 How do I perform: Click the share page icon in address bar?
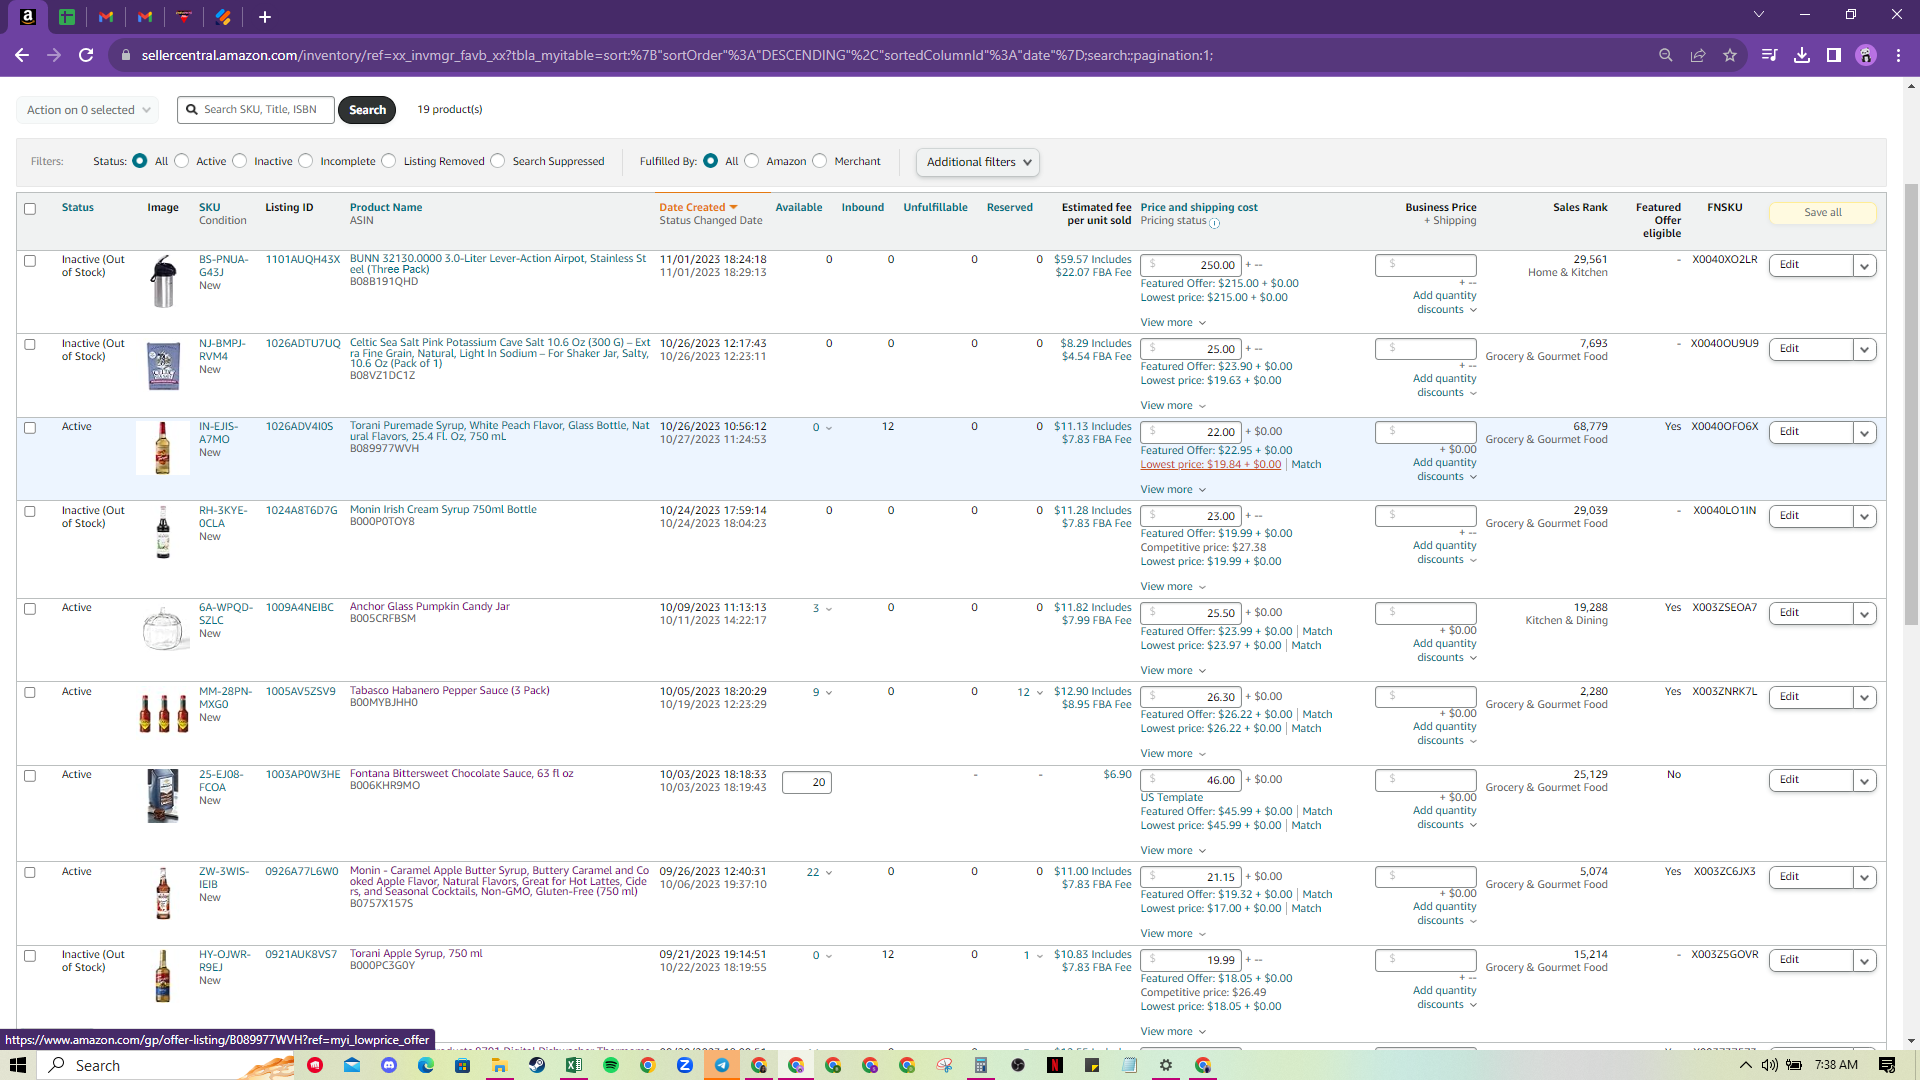[1698, 55]
